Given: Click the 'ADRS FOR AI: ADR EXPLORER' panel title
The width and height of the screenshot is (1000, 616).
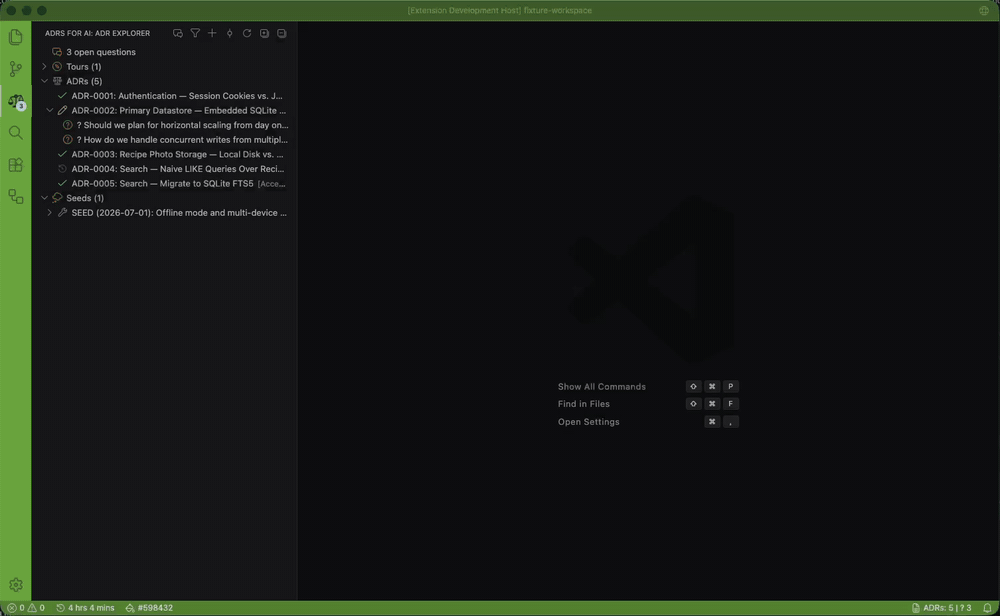Looking at the screenshot, I should 98,33.
